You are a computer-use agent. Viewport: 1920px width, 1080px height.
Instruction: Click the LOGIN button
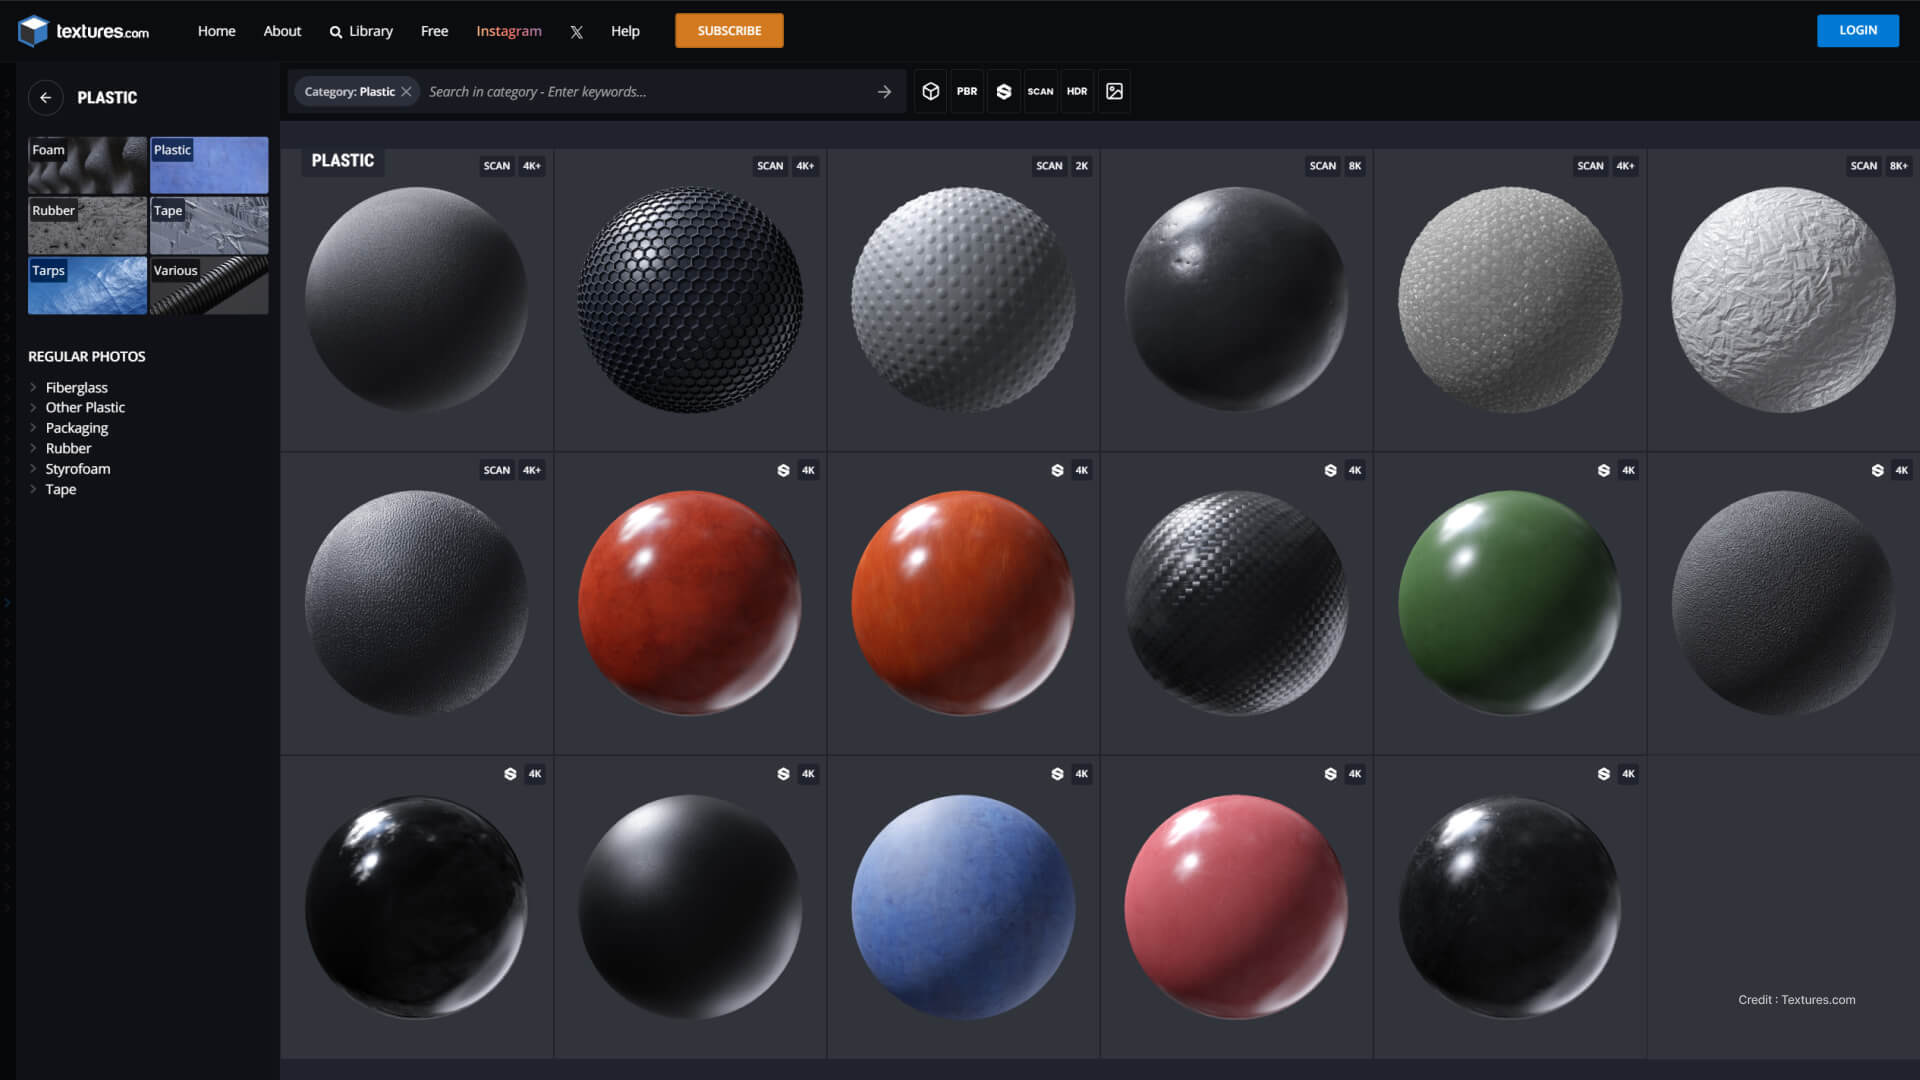click(1857, 30)
